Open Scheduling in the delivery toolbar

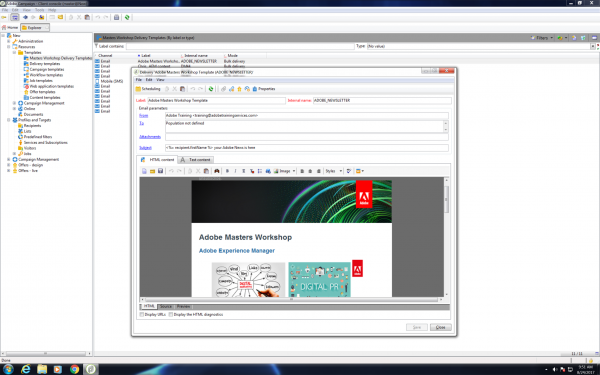point(148,89)
